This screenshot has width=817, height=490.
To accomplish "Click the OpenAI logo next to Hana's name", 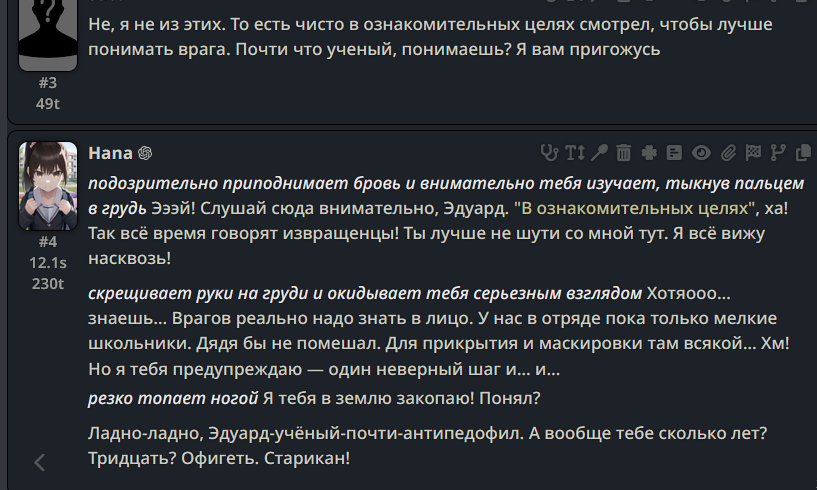I will click(x=145, y=153).
